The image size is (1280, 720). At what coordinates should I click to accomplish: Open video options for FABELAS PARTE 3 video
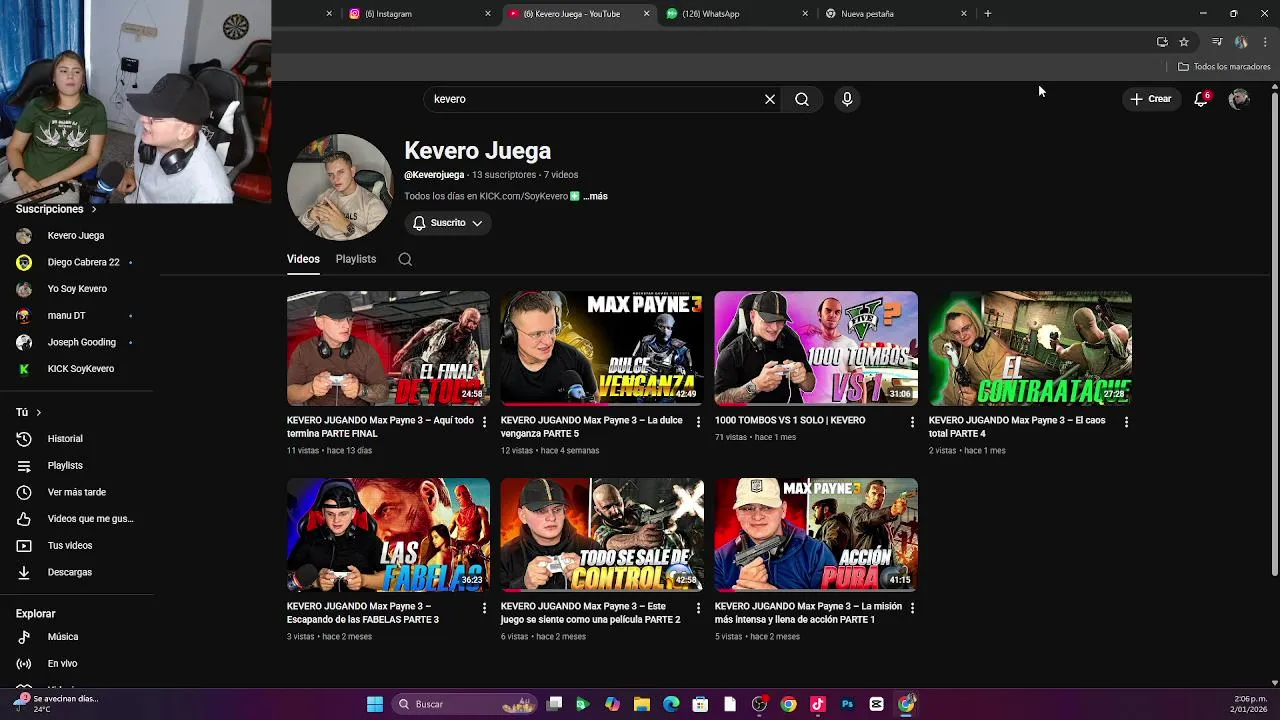coord(485,608)
